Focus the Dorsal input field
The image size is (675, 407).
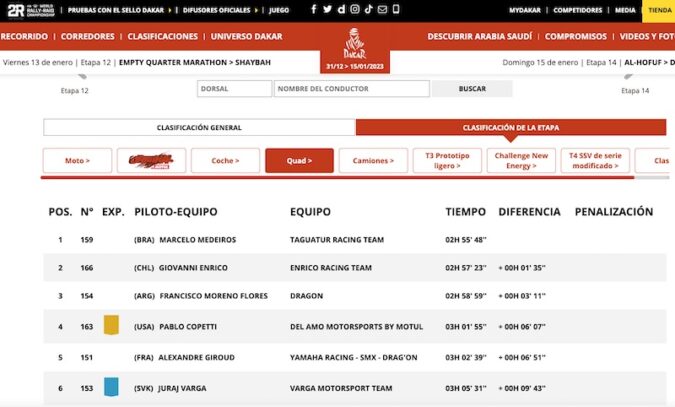(234, 89)
